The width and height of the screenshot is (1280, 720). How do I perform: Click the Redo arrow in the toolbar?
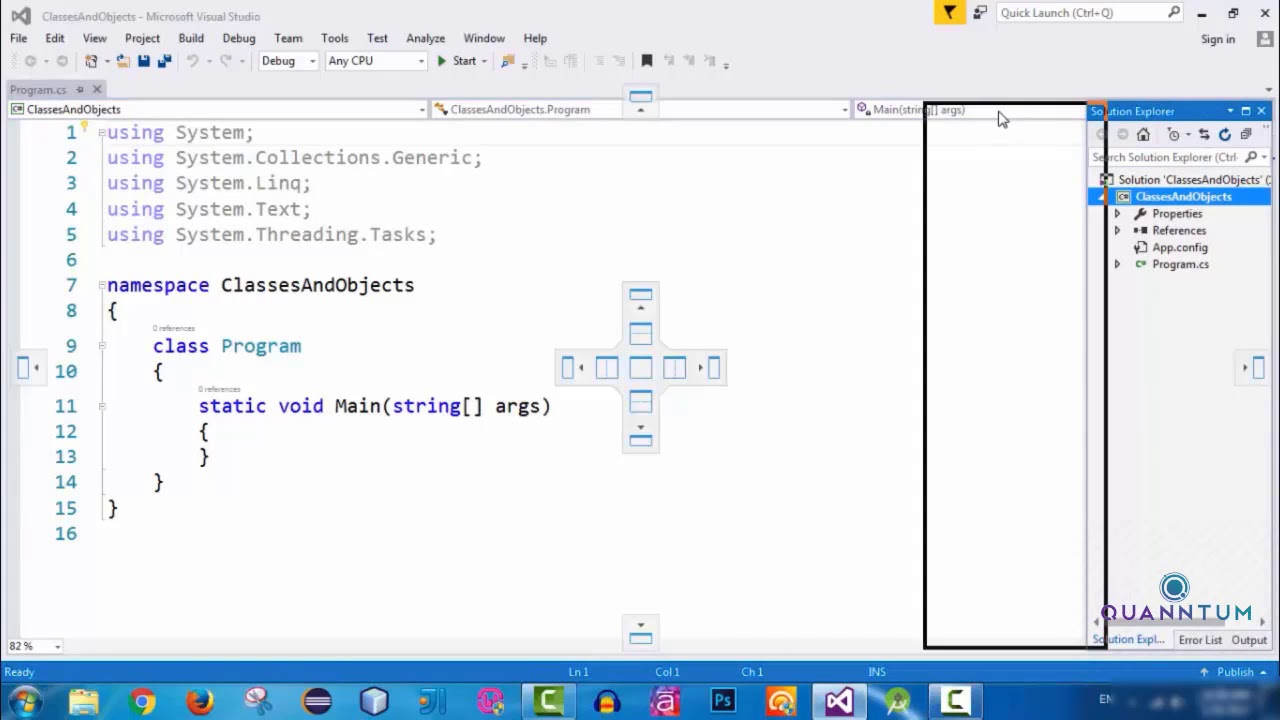pyautogui.click(x=225, y=61)
